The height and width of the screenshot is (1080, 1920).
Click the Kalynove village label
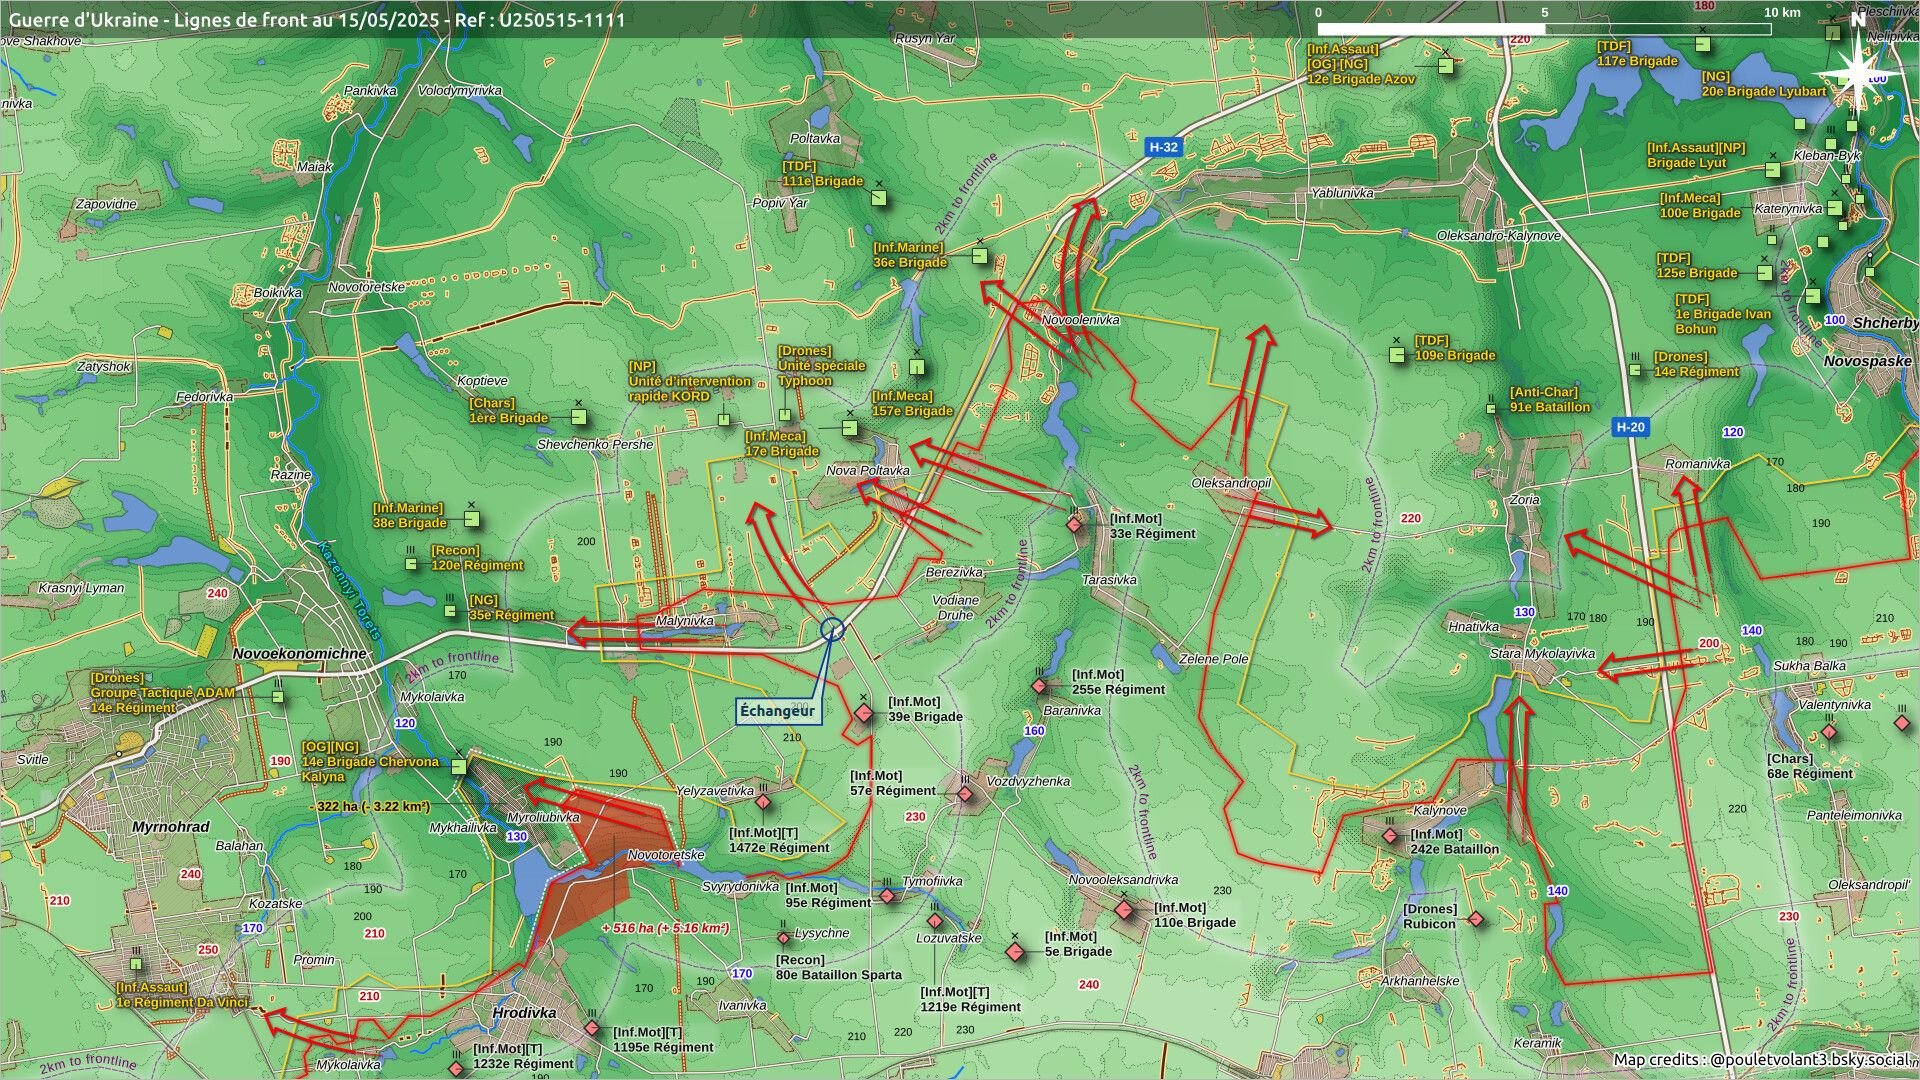(x=1440, y=810)
